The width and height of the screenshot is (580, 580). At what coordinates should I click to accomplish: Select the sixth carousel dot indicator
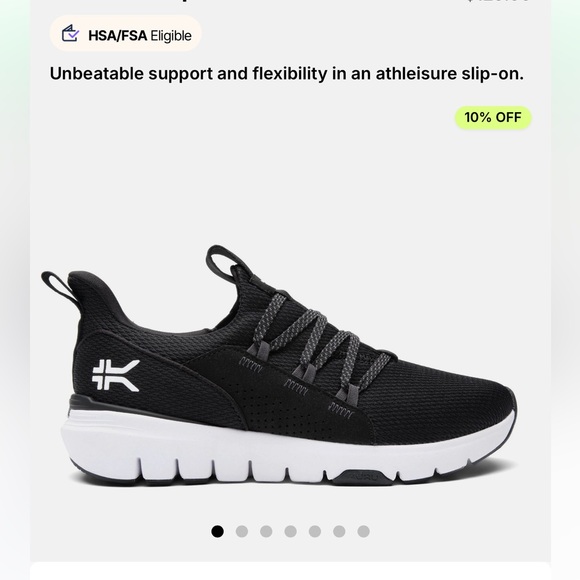(x=339, y=532)
